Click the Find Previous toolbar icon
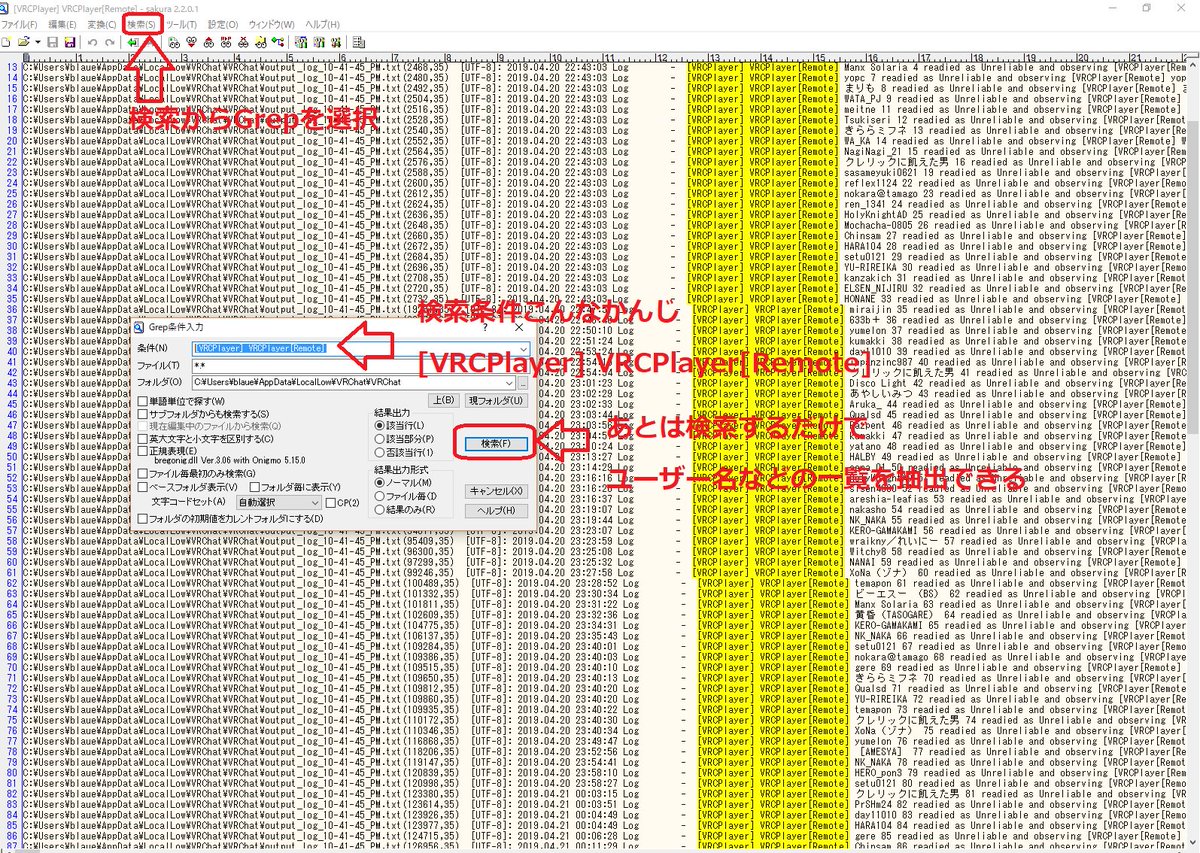1200x853 pixels. [x=208, y=42]
